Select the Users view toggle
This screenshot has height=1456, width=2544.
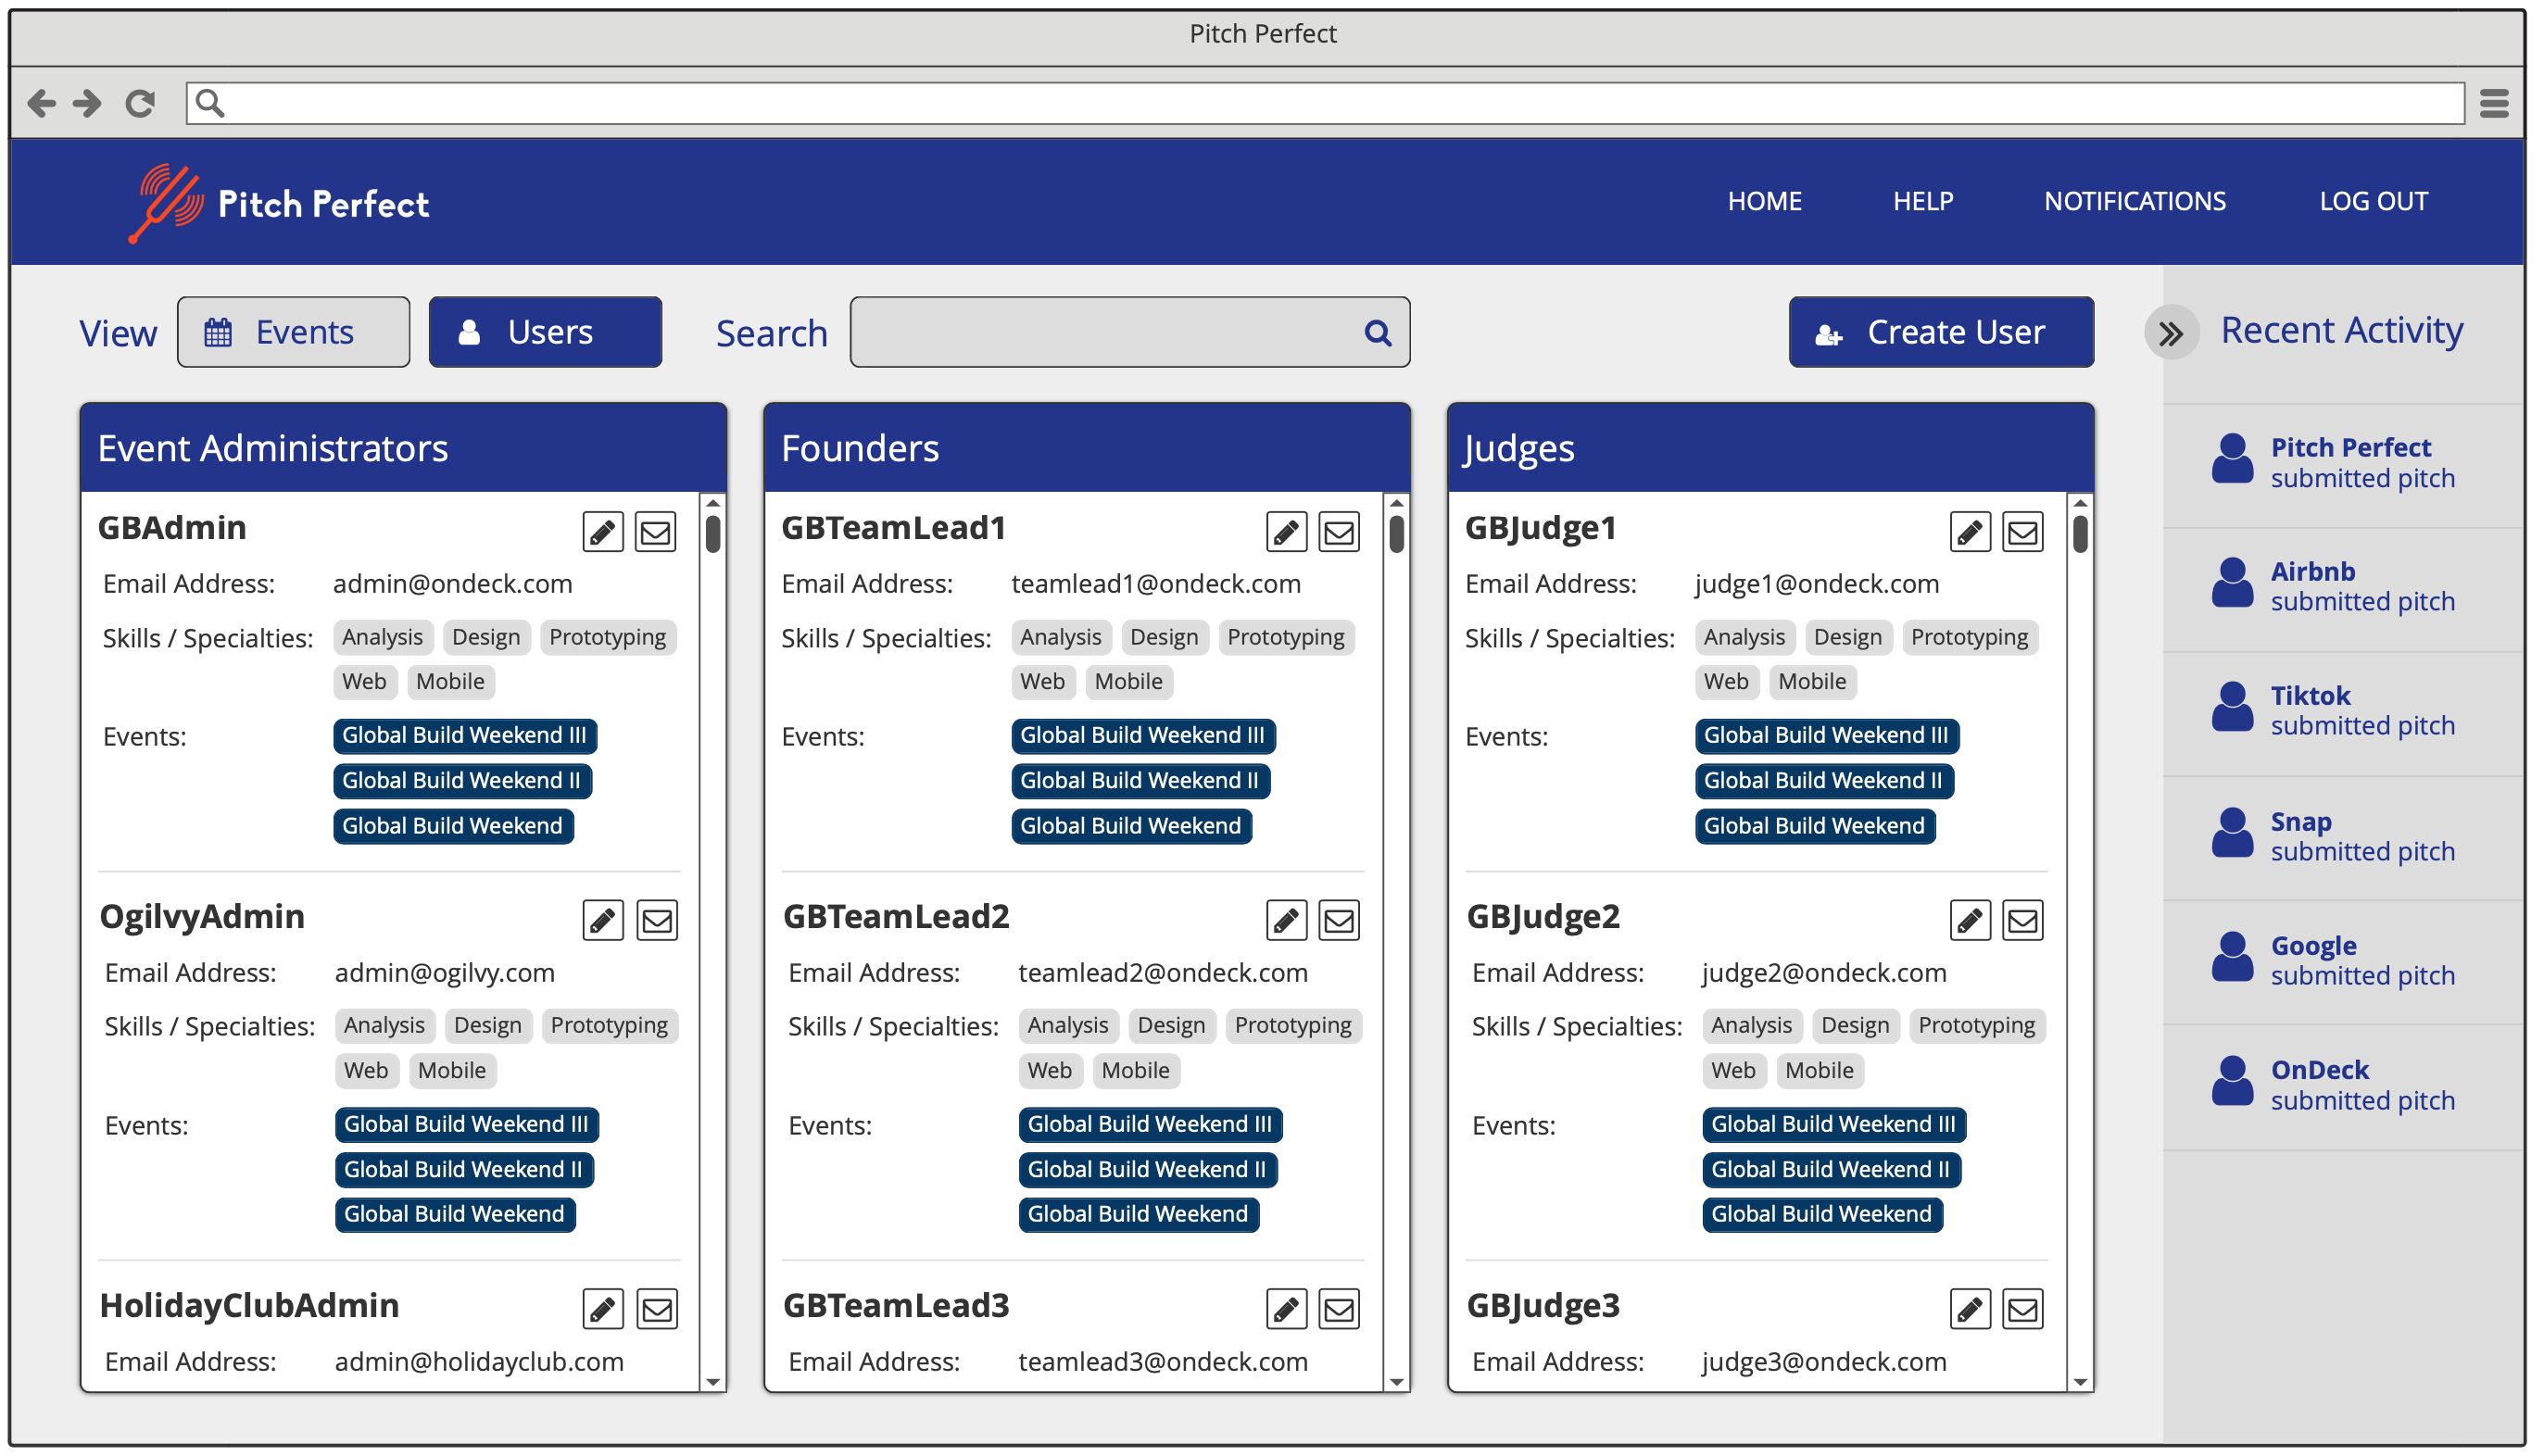tap(545, 331)
